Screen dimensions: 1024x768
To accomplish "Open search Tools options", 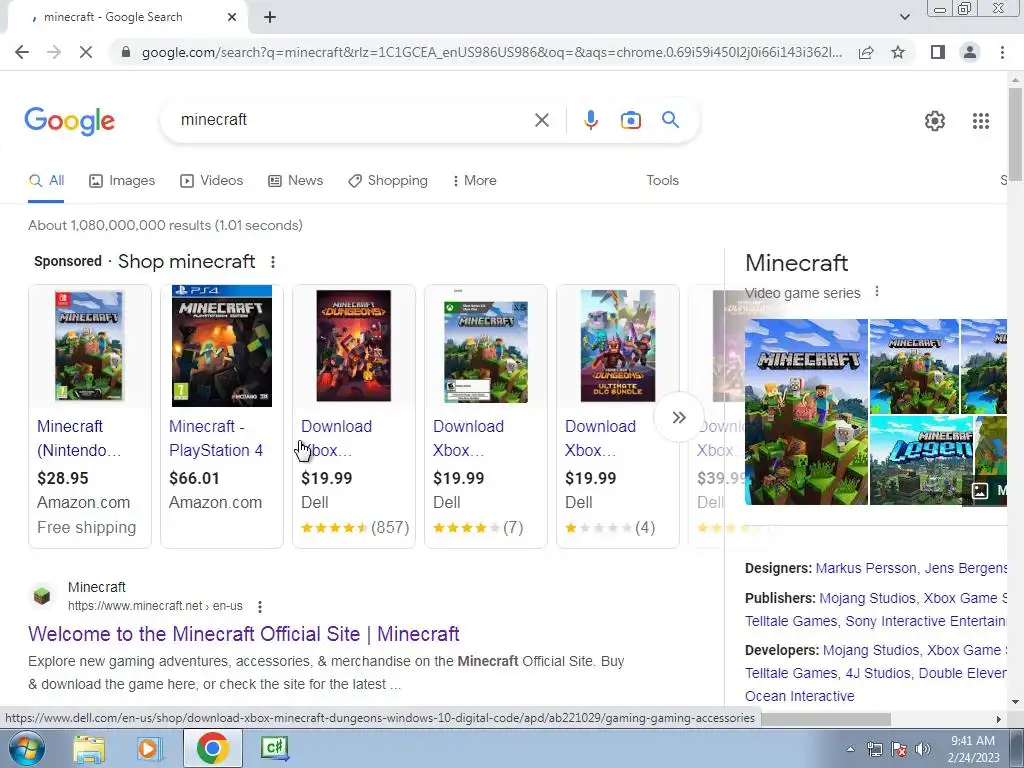I will (x=662, y=180).
